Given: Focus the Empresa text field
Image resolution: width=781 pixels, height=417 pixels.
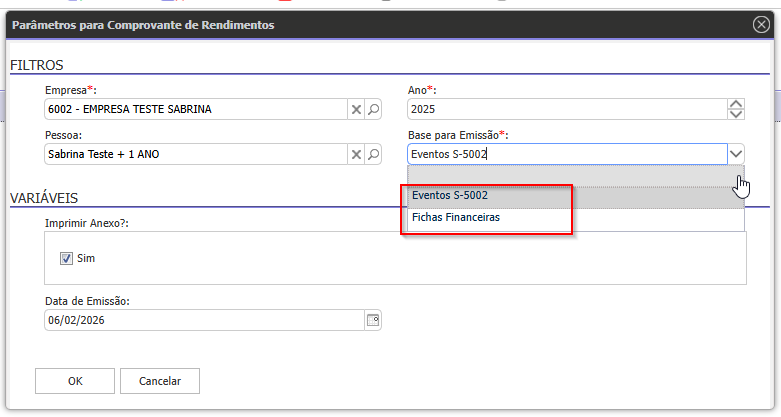Looking at the screenshot, I should (x=195, y=110).
